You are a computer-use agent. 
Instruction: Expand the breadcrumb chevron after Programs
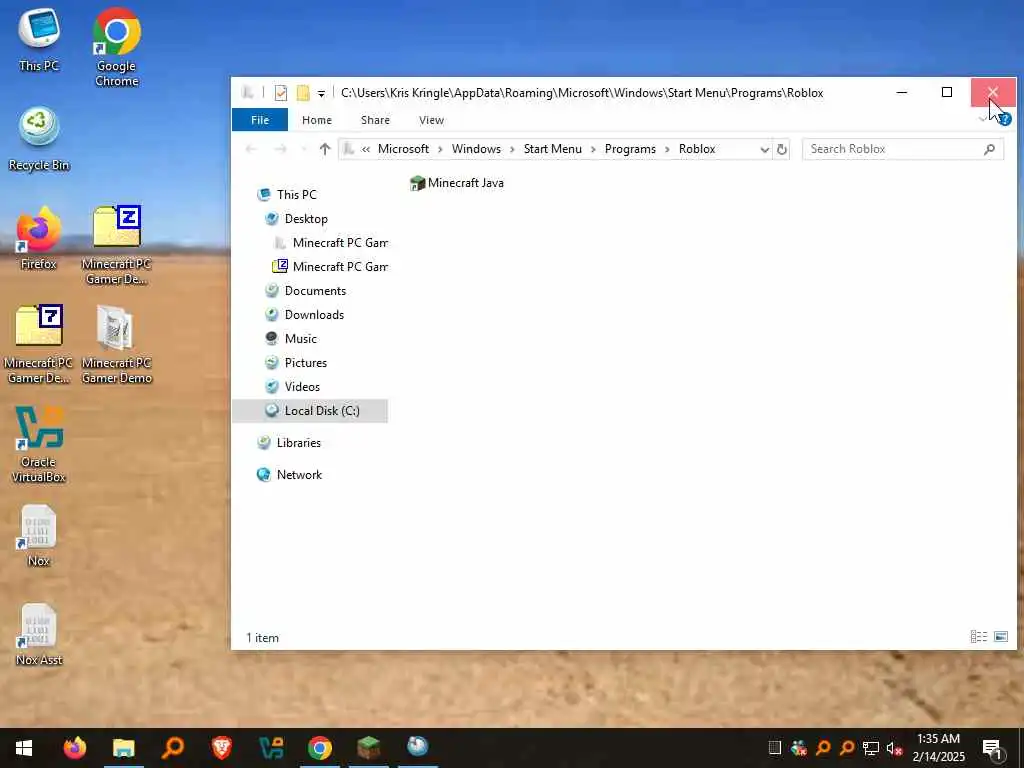point(667,150)
